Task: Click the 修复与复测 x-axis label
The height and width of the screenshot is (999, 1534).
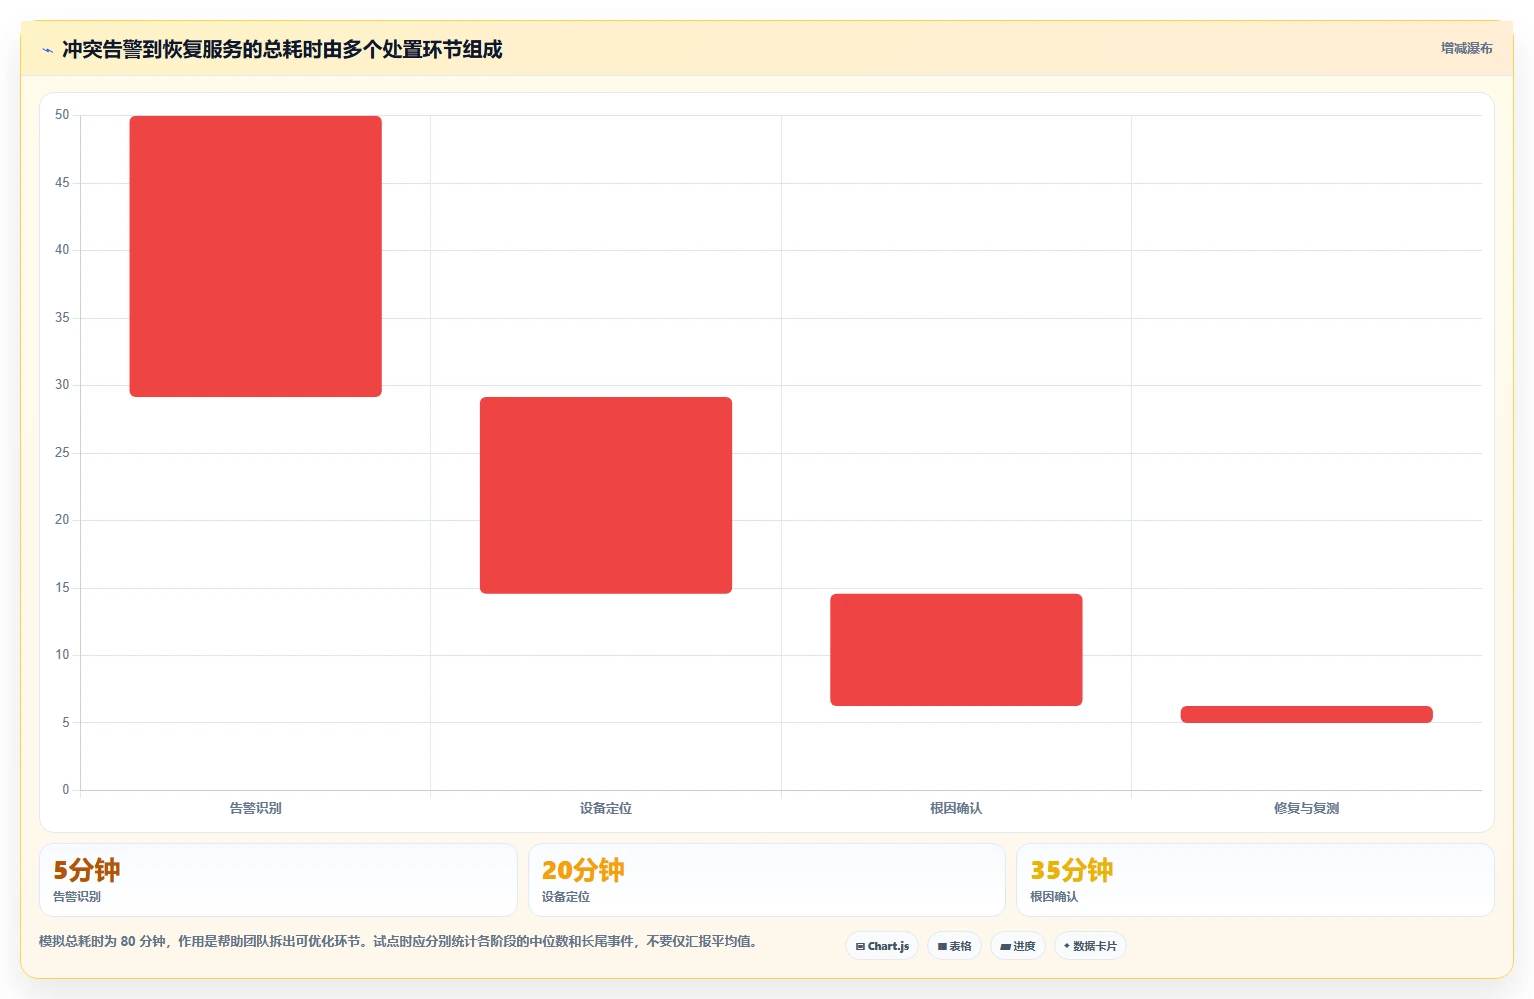Action: coord(1306,808)
